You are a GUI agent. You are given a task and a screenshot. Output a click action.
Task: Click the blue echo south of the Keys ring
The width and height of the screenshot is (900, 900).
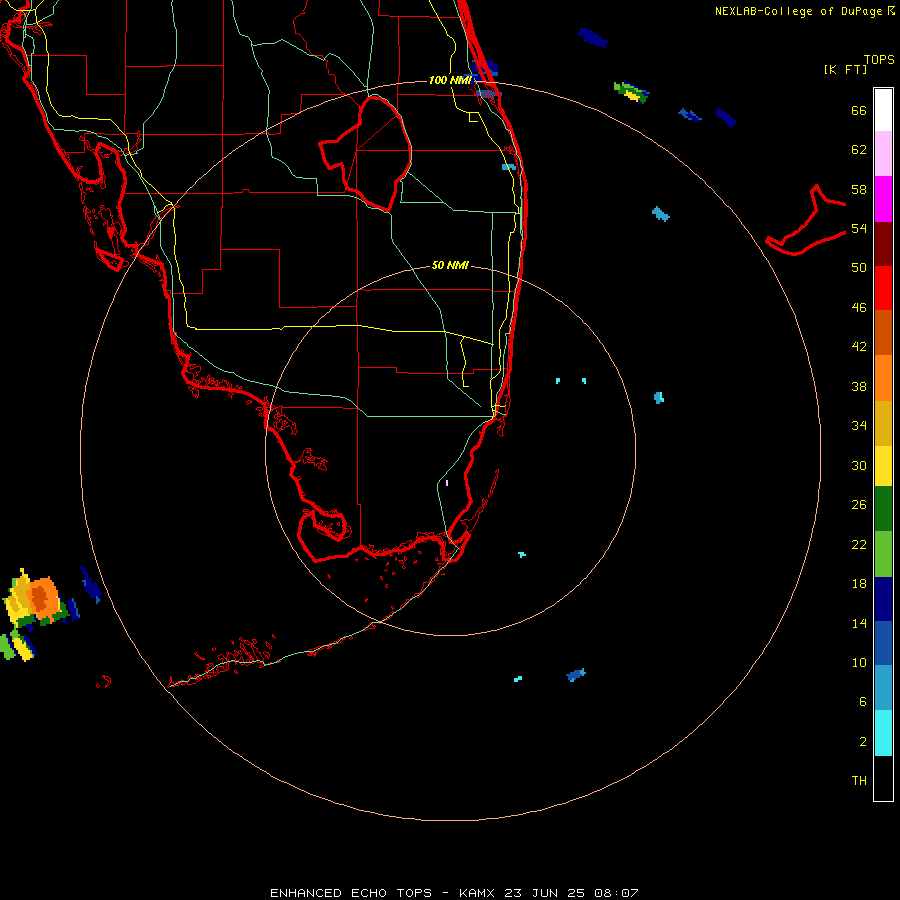point(576,674)
